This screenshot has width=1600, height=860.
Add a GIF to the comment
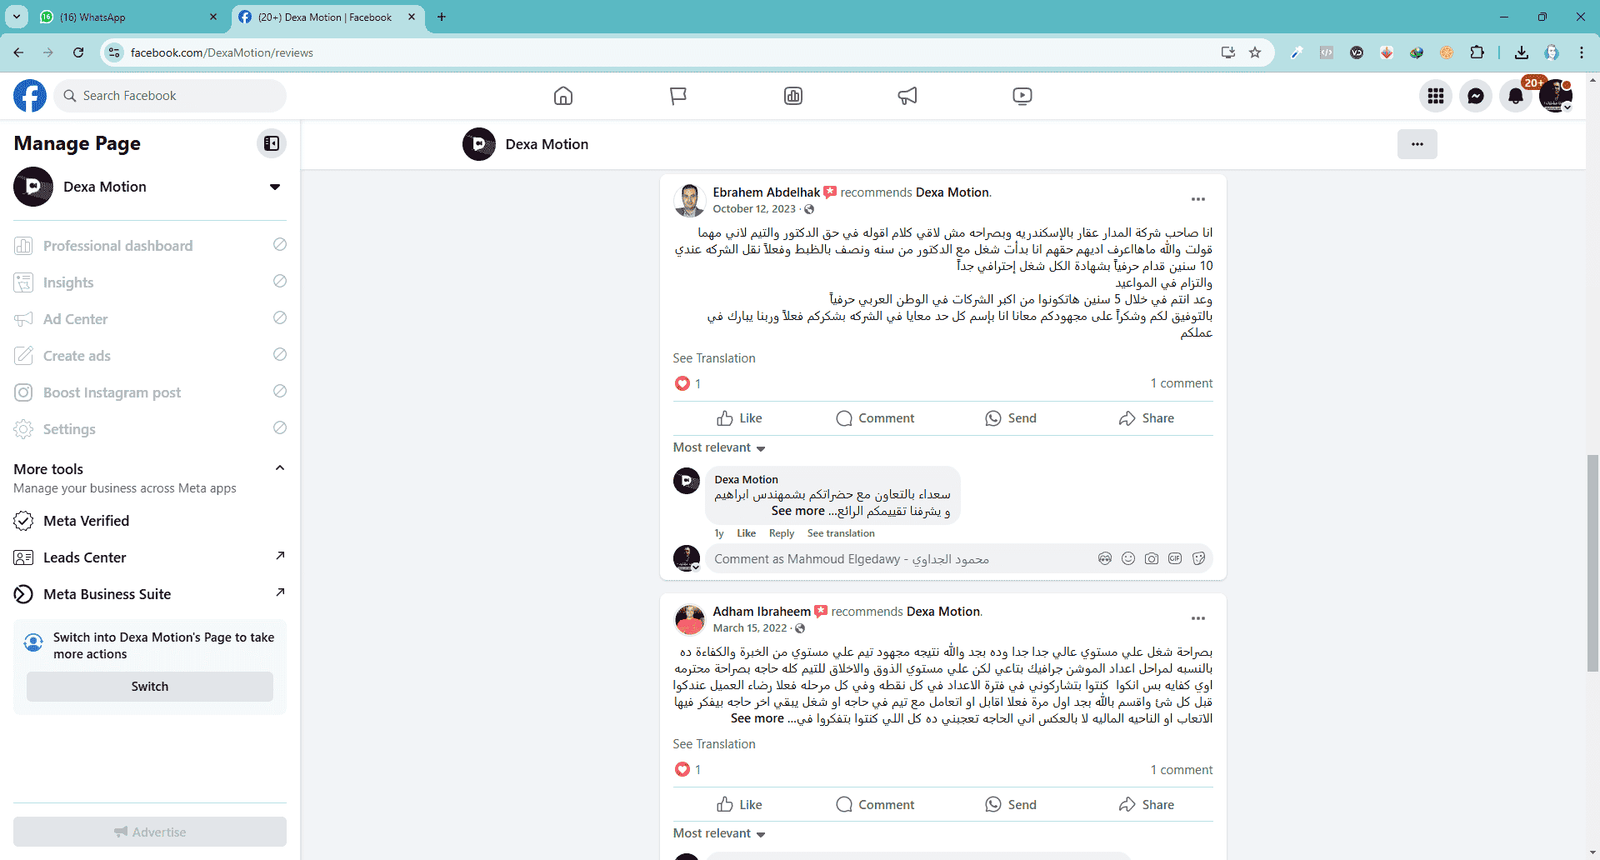click(x=1175, y=559)
